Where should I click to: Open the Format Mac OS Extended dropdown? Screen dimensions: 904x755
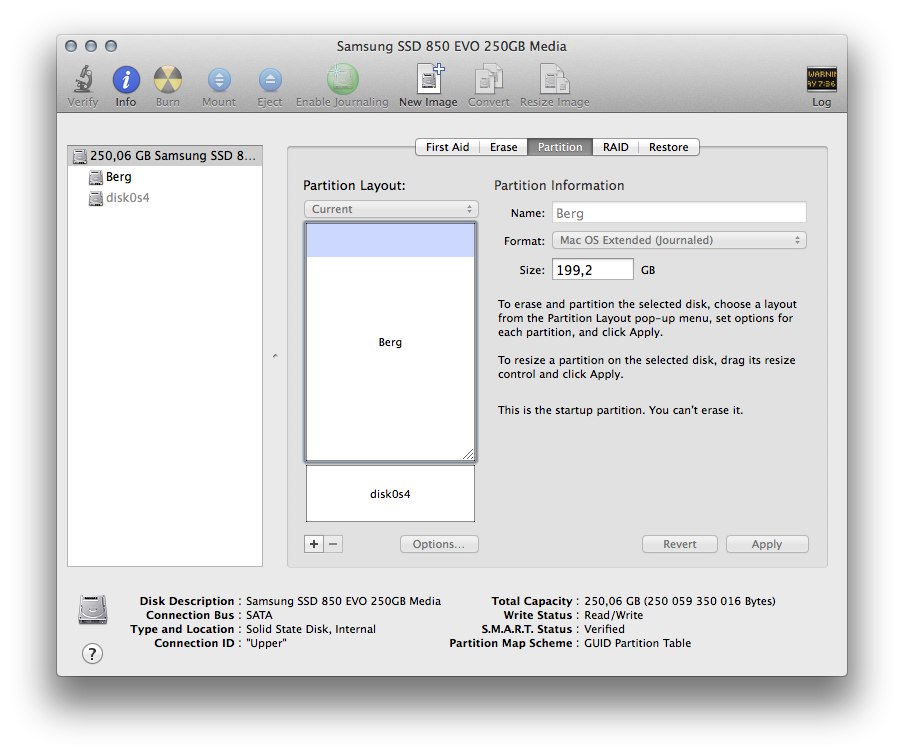679,240
